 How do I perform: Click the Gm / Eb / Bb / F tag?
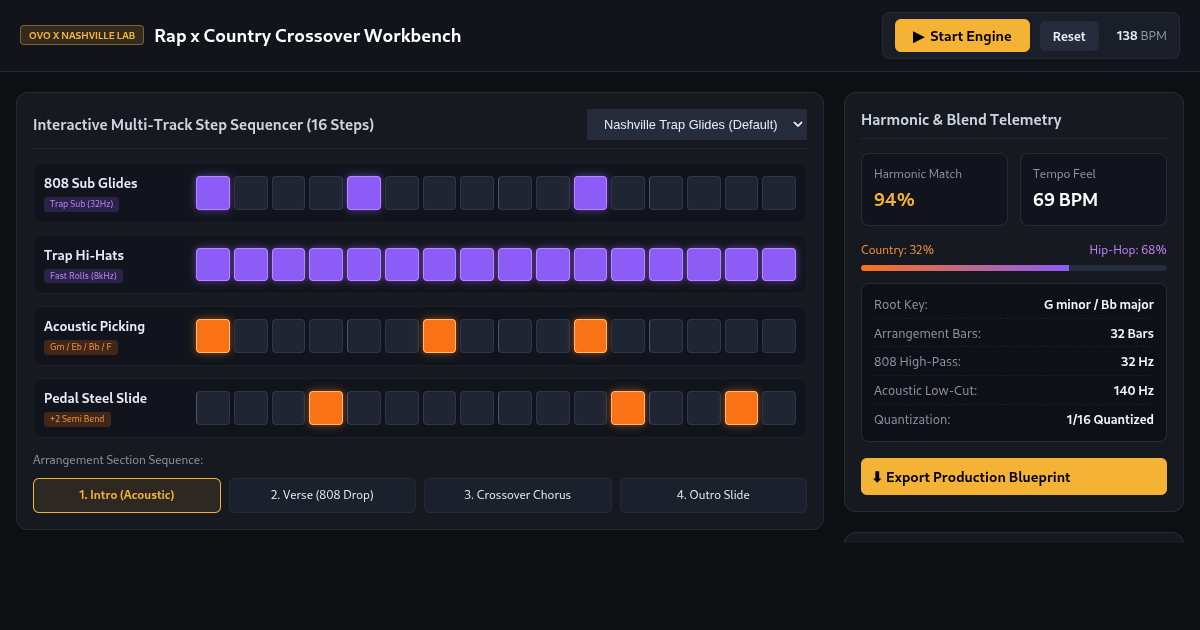tap(81, 347)
